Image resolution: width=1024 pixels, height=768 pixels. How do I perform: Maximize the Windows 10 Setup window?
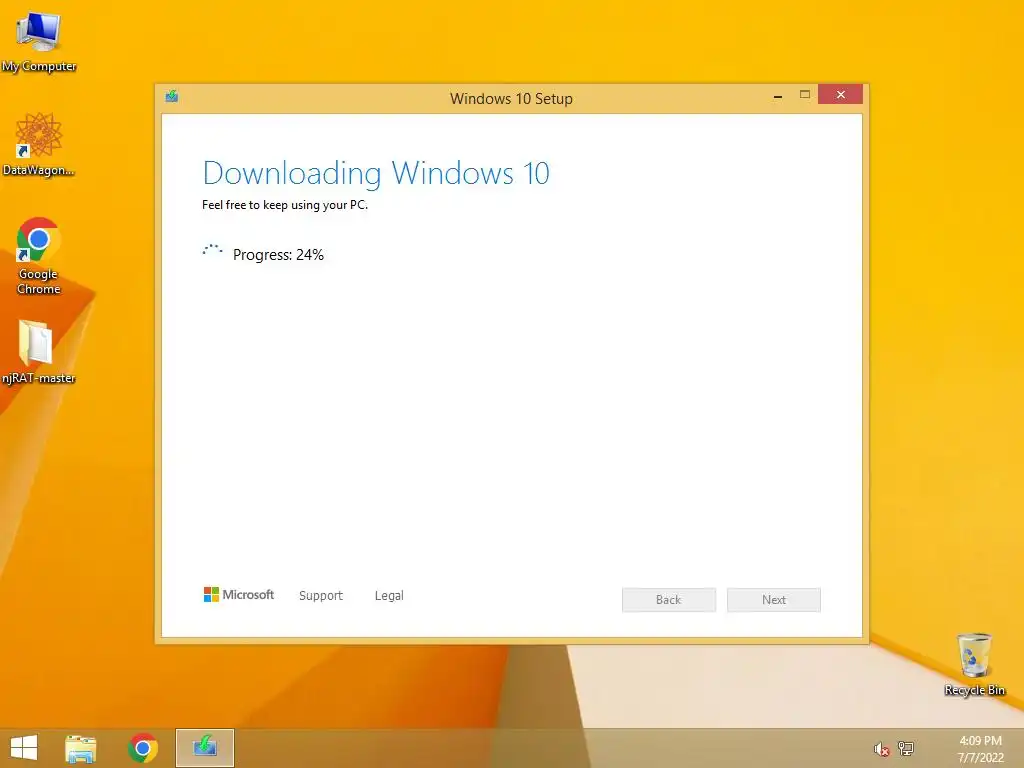[x=805, y=95]
